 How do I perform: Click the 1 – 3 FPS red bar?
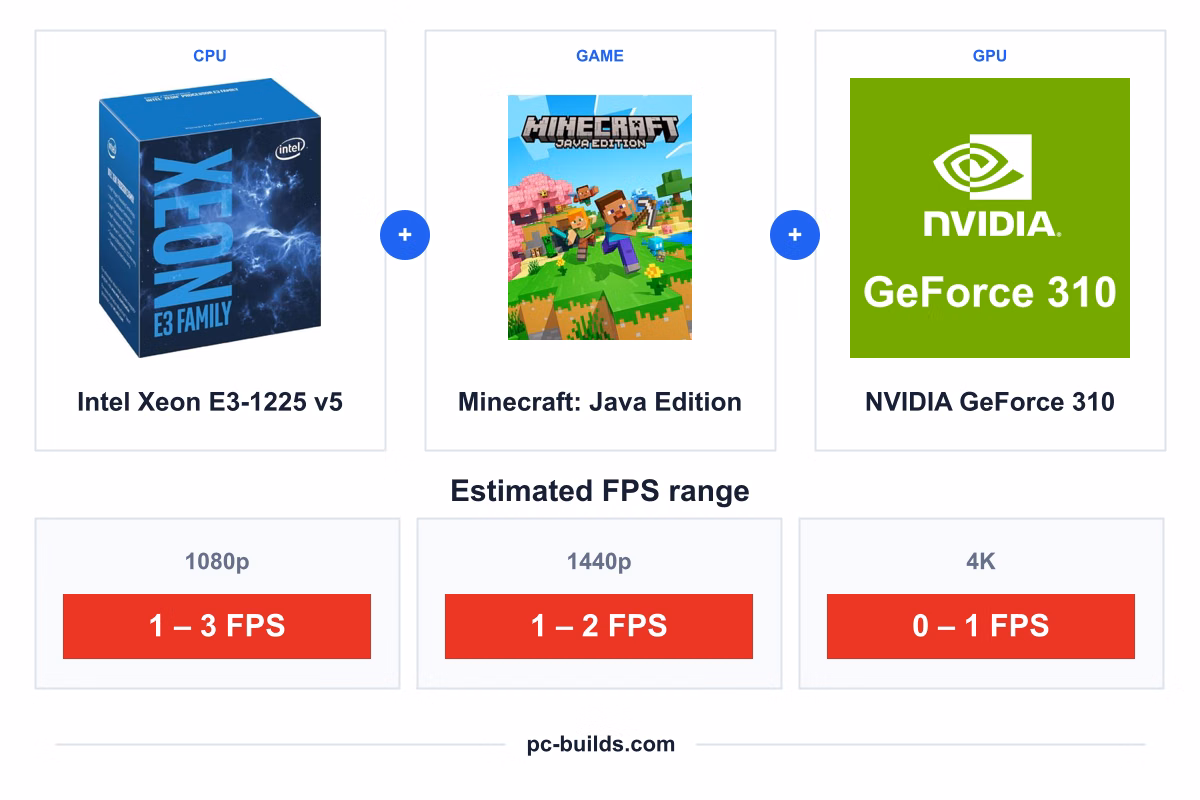[x=217, y=626]
